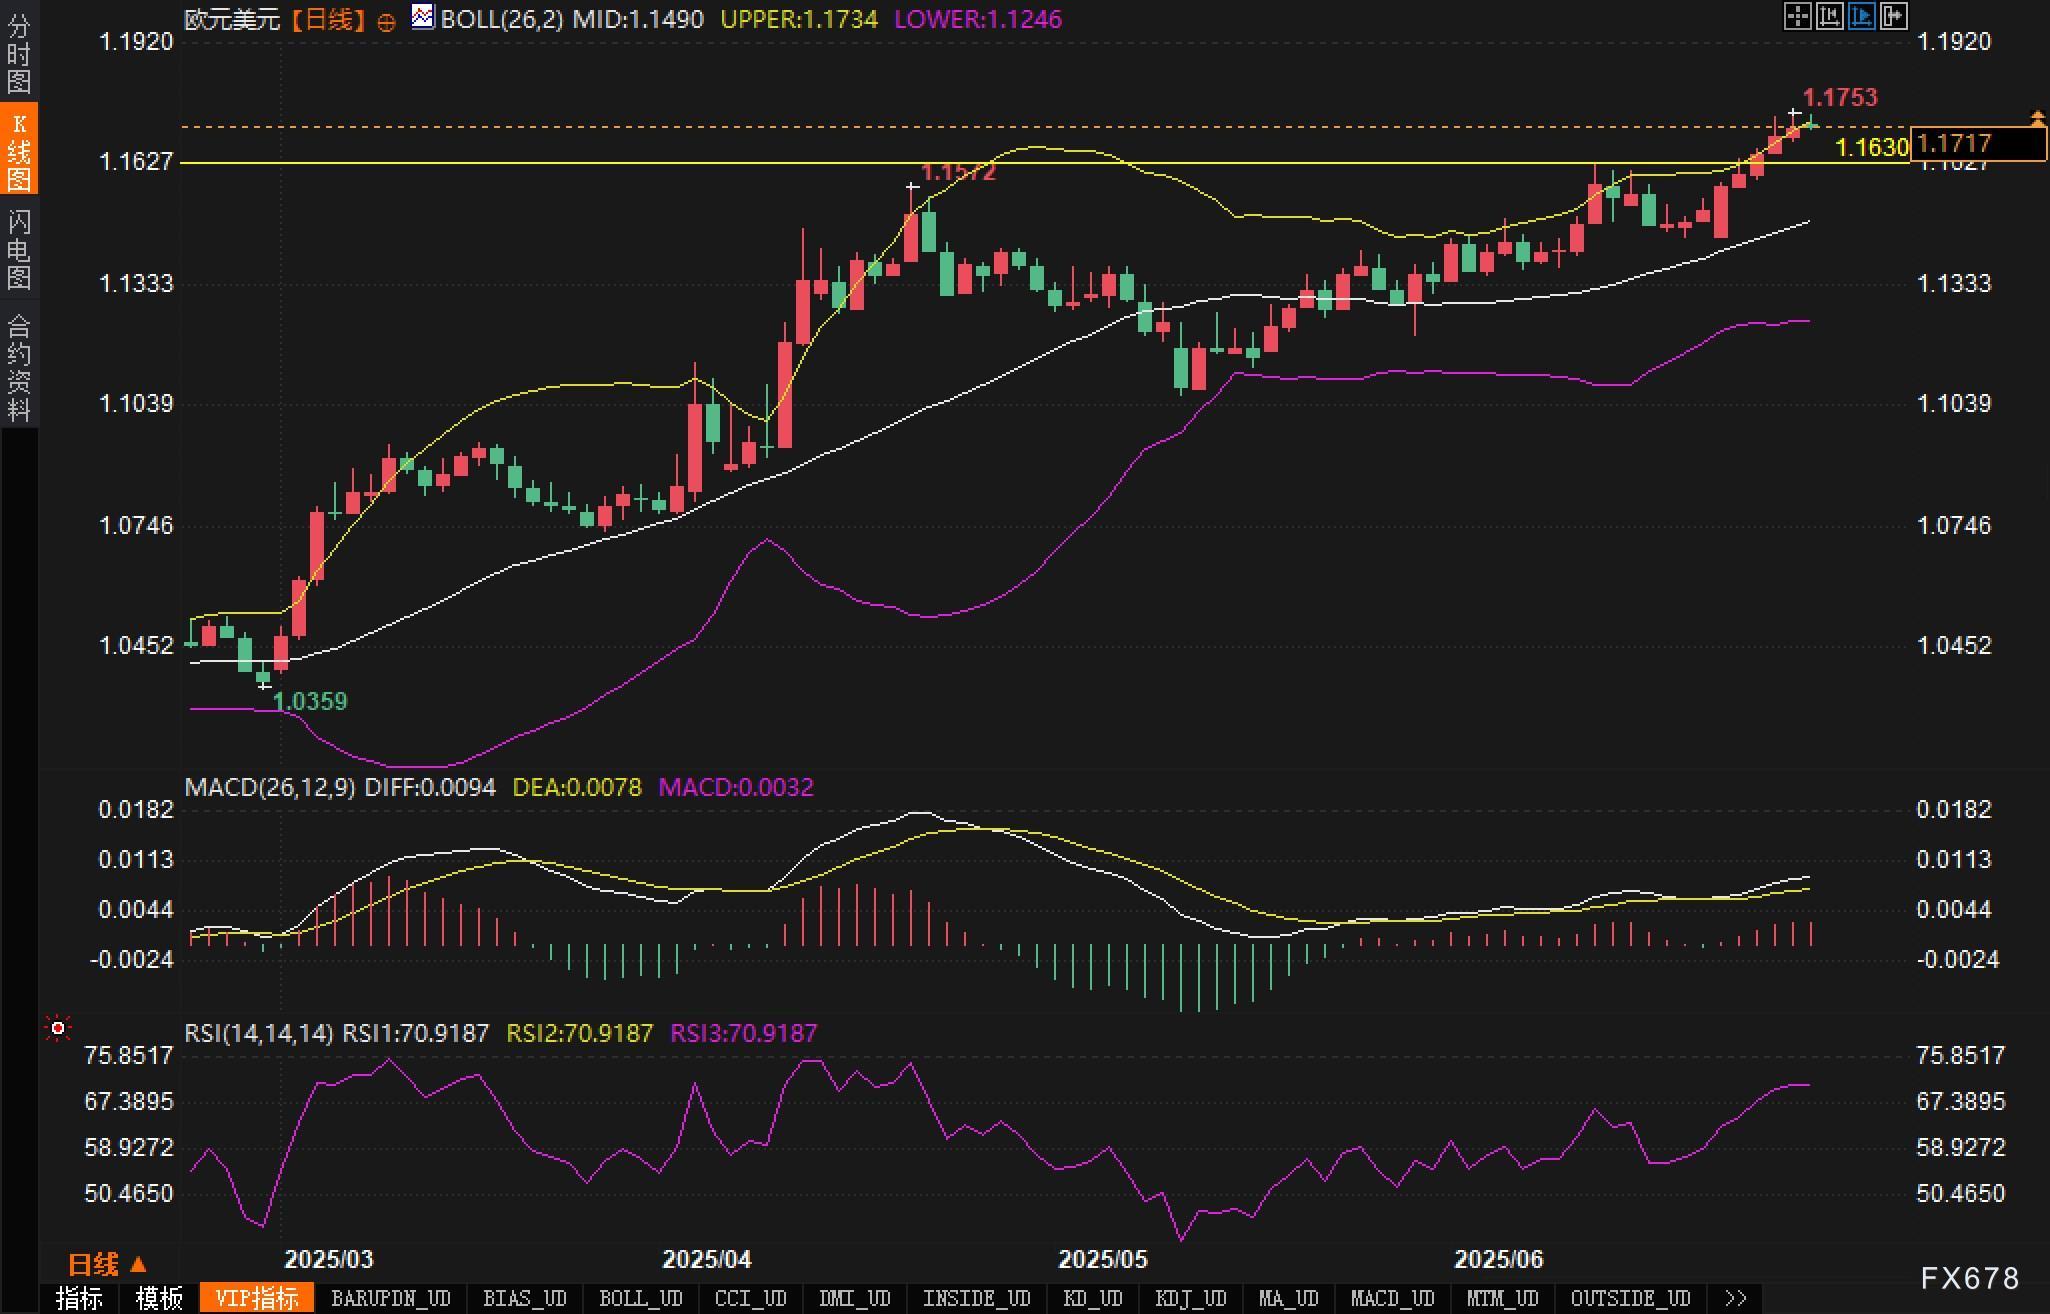The width and height of the screenshot is (2050, 1314).
Task: Click the shift-chart-right arrow icon
Action: [1894, 16]
